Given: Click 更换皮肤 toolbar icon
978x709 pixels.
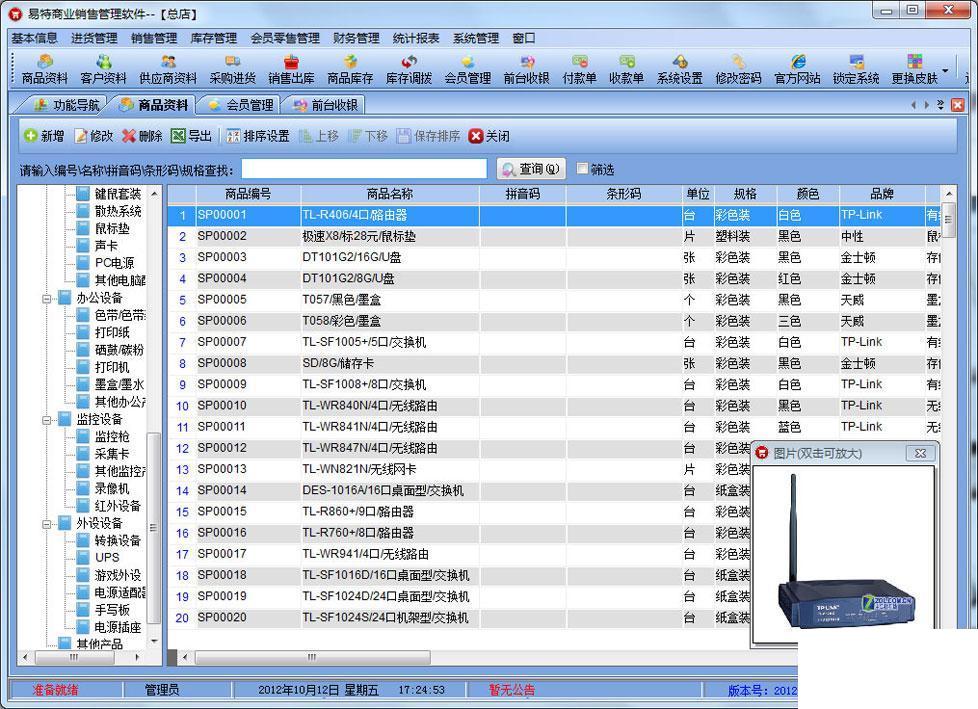Looking at the screenshot, I should tap(914, 69).
